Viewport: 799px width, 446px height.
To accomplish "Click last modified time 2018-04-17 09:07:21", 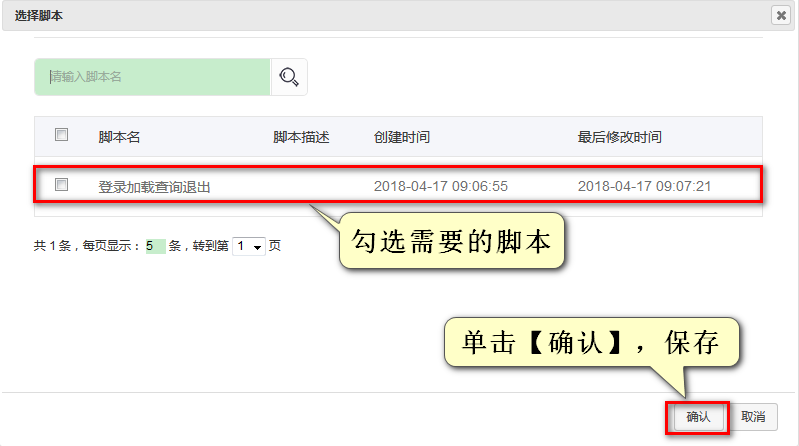I will point(644,186).
